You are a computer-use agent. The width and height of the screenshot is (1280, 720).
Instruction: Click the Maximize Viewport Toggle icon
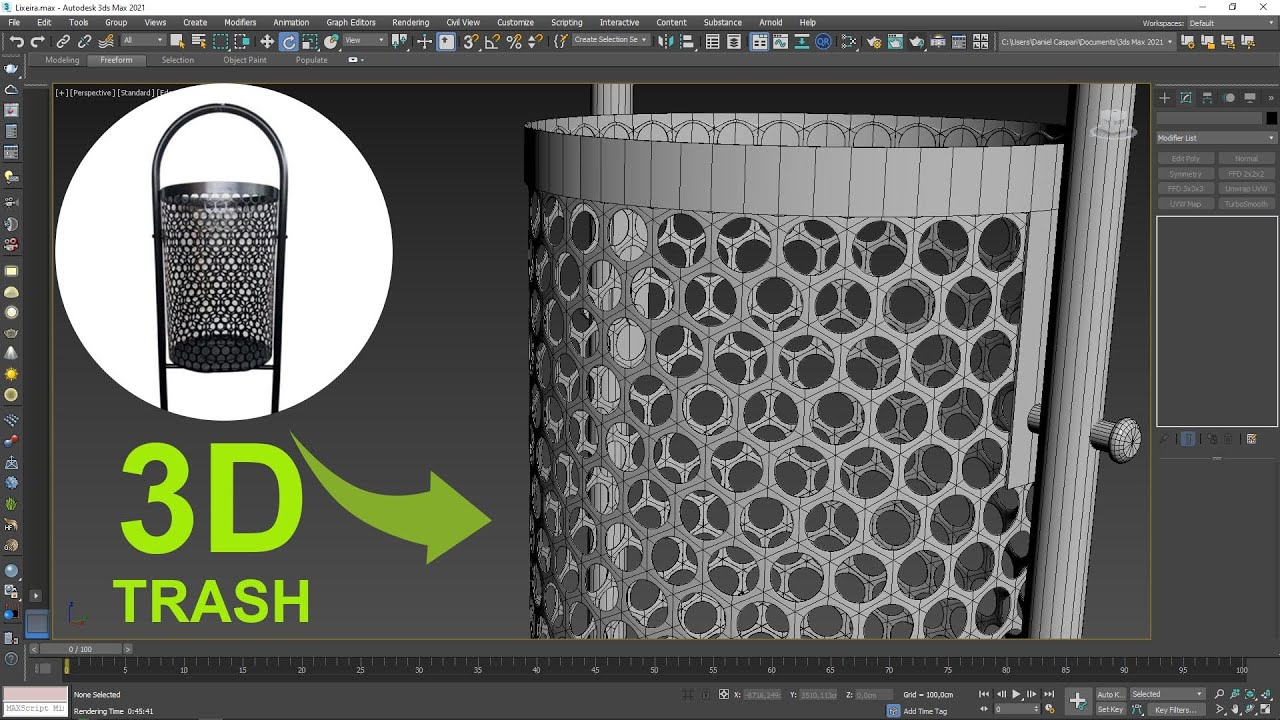(x=1266, y=710)
